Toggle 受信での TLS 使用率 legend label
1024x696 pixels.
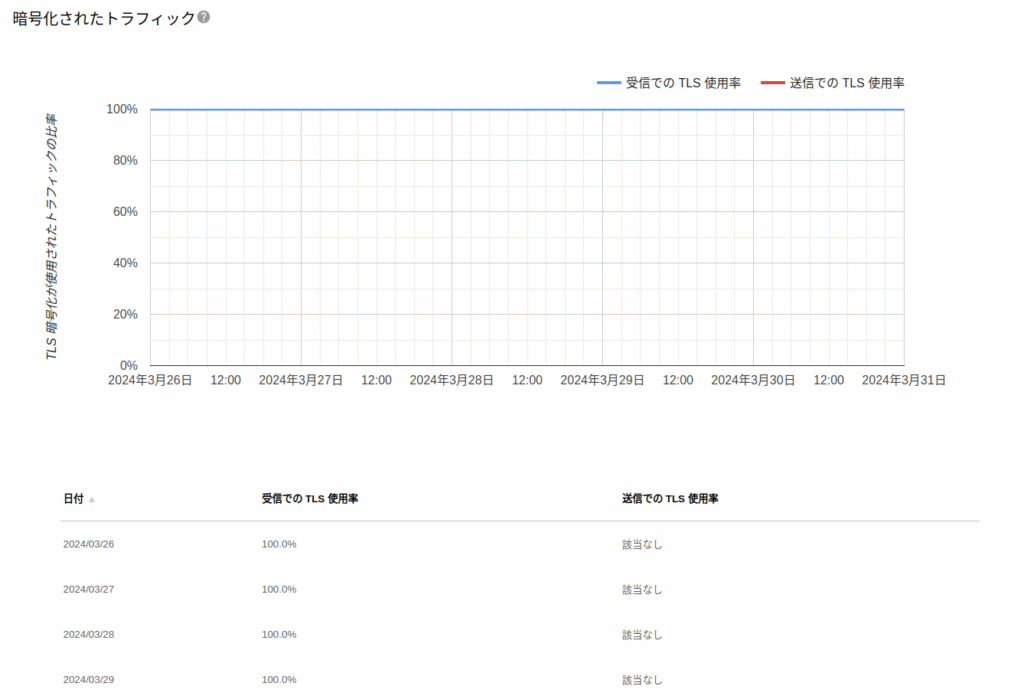(683, 83)
